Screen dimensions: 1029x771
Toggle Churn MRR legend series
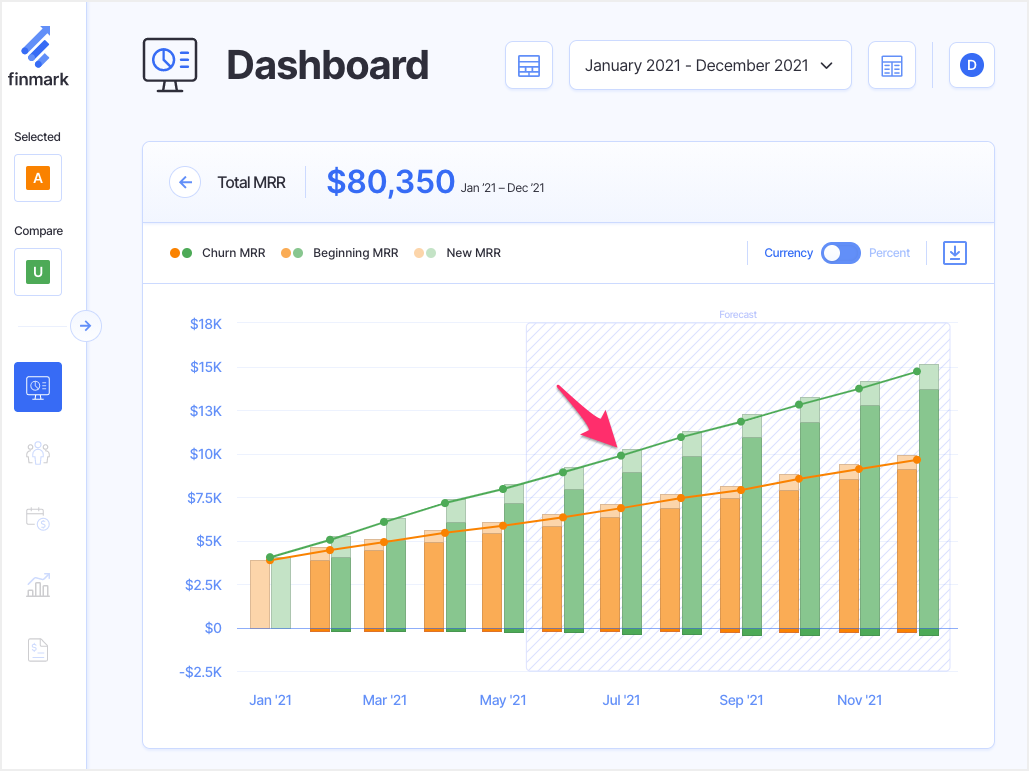click(218, 253)
